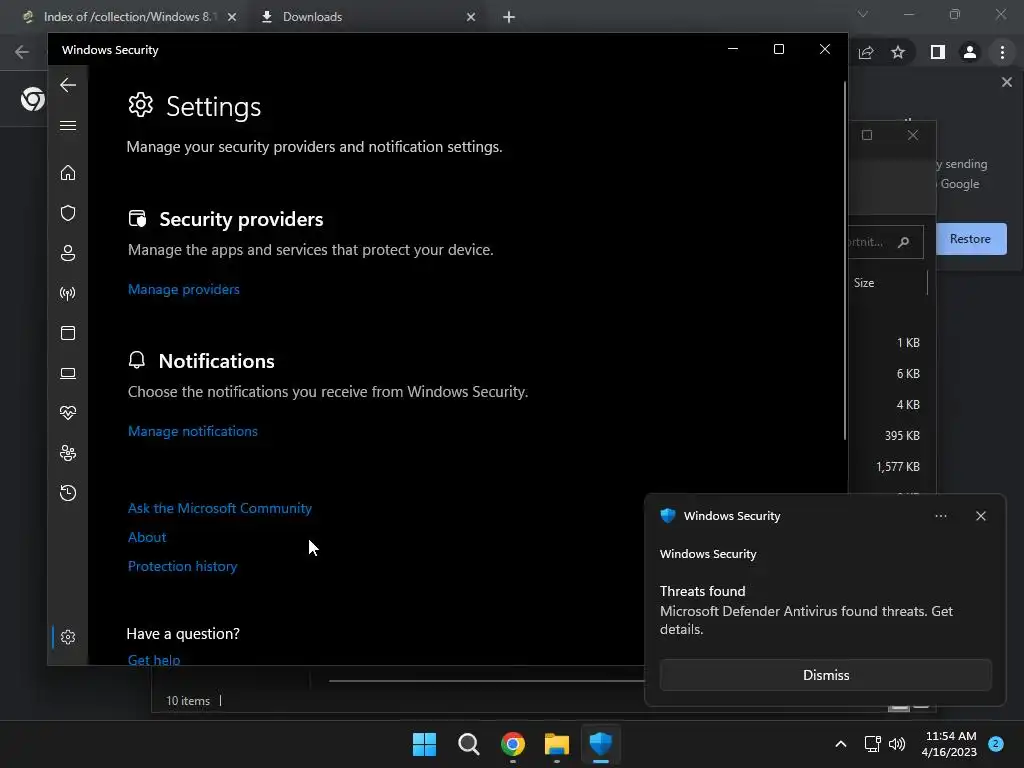The width and height of the screenshot is (1024, 768).
Task: Open Protection history clock icon in sidebar
Action: [x=68, y=492]
